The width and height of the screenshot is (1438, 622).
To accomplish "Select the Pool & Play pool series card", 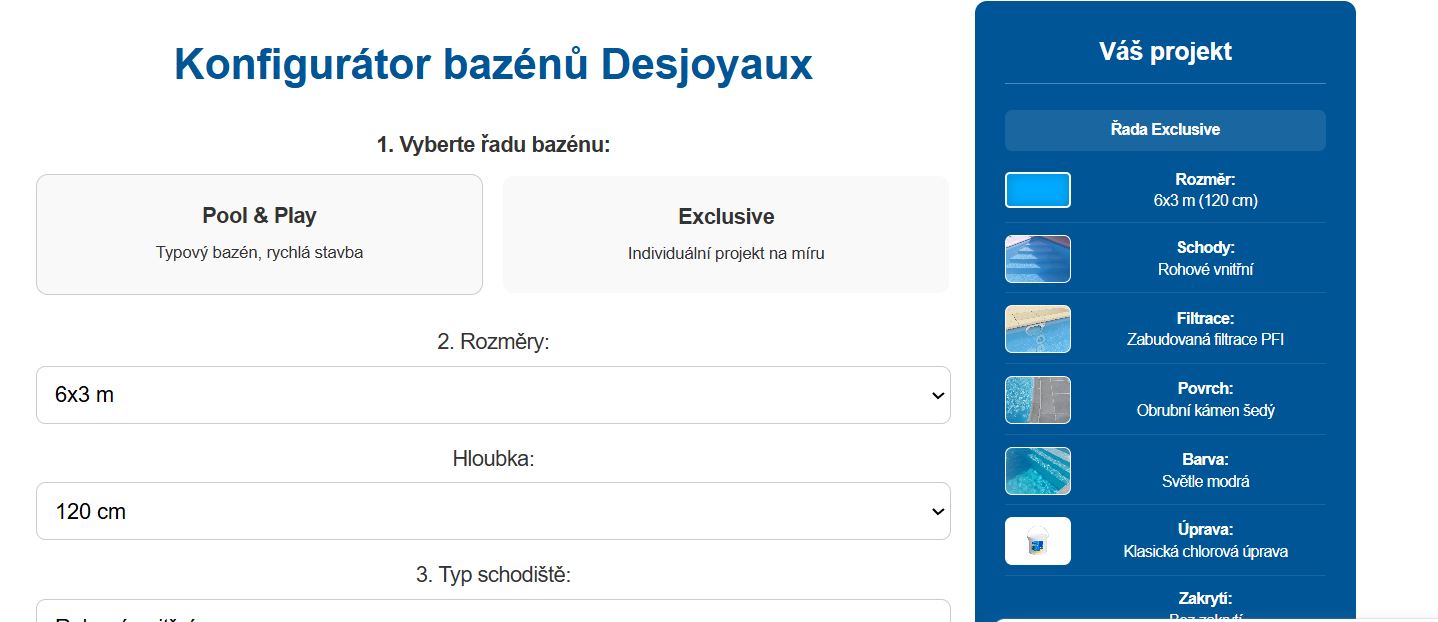I will (x=259, y=235).
